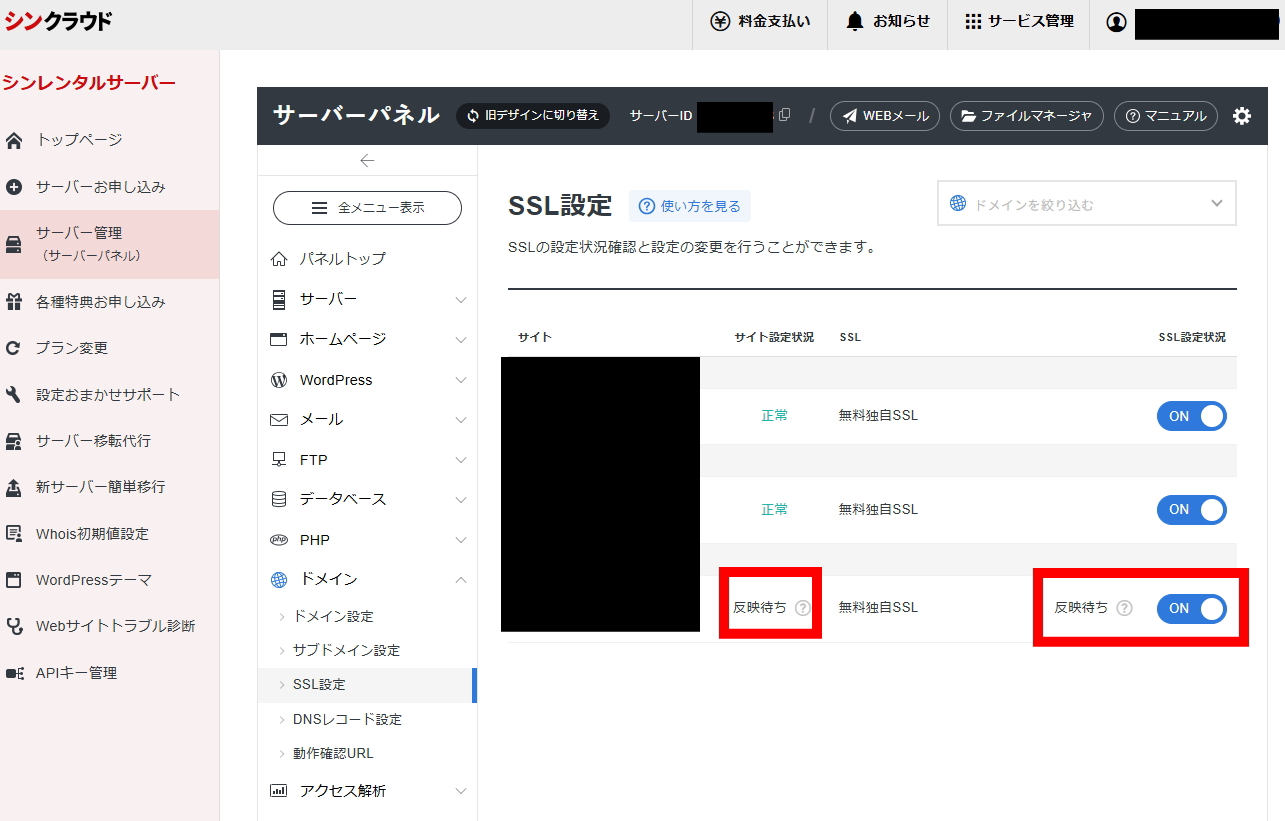Screen dimensions: 1285x821
Task: Expand the FTP menu section
Action: [367, 460]
